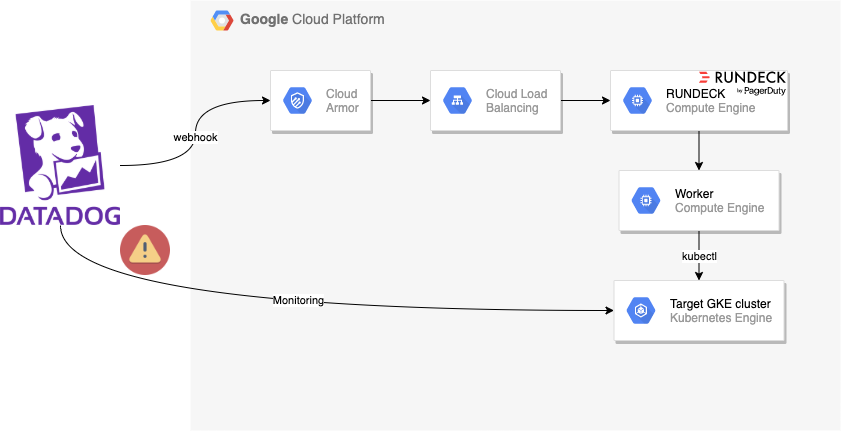Click the Rundeck by PagerDuty logo
This screenshot has width=841, height=431.
pyautogui.click(x=743, y=83)
